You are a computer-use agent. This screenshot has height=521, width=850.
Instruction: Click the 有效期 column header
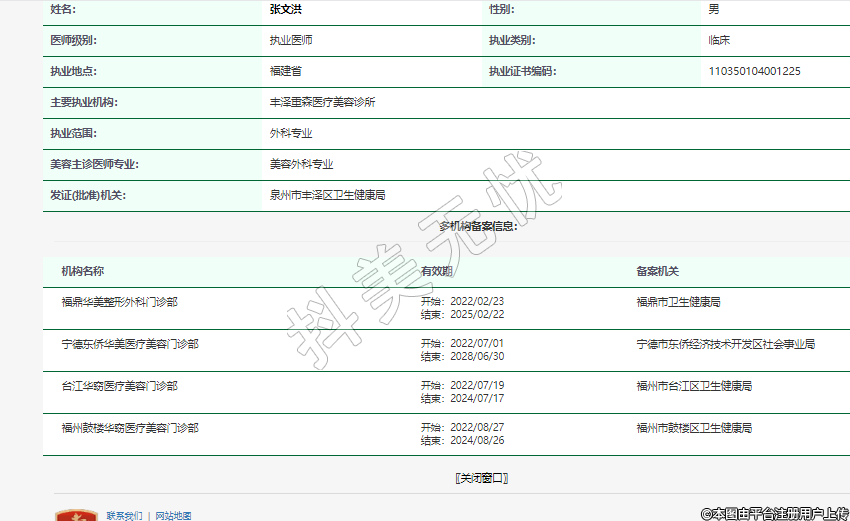coord(437,271)
